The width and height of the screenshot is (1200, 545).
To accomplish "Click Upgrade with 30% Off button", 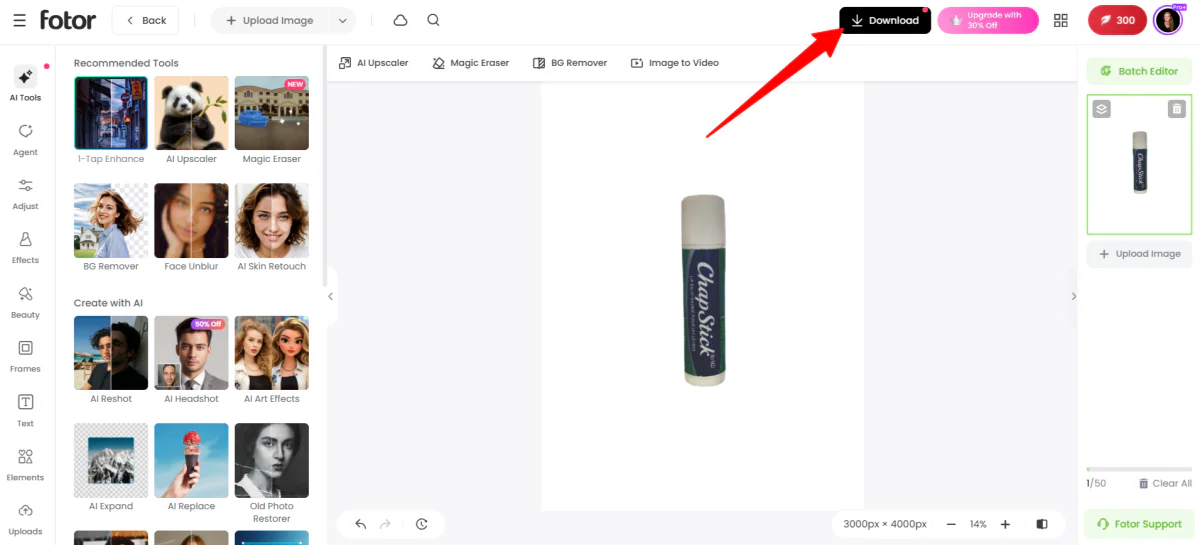I will pyautogui.click(x=988, y=20).
